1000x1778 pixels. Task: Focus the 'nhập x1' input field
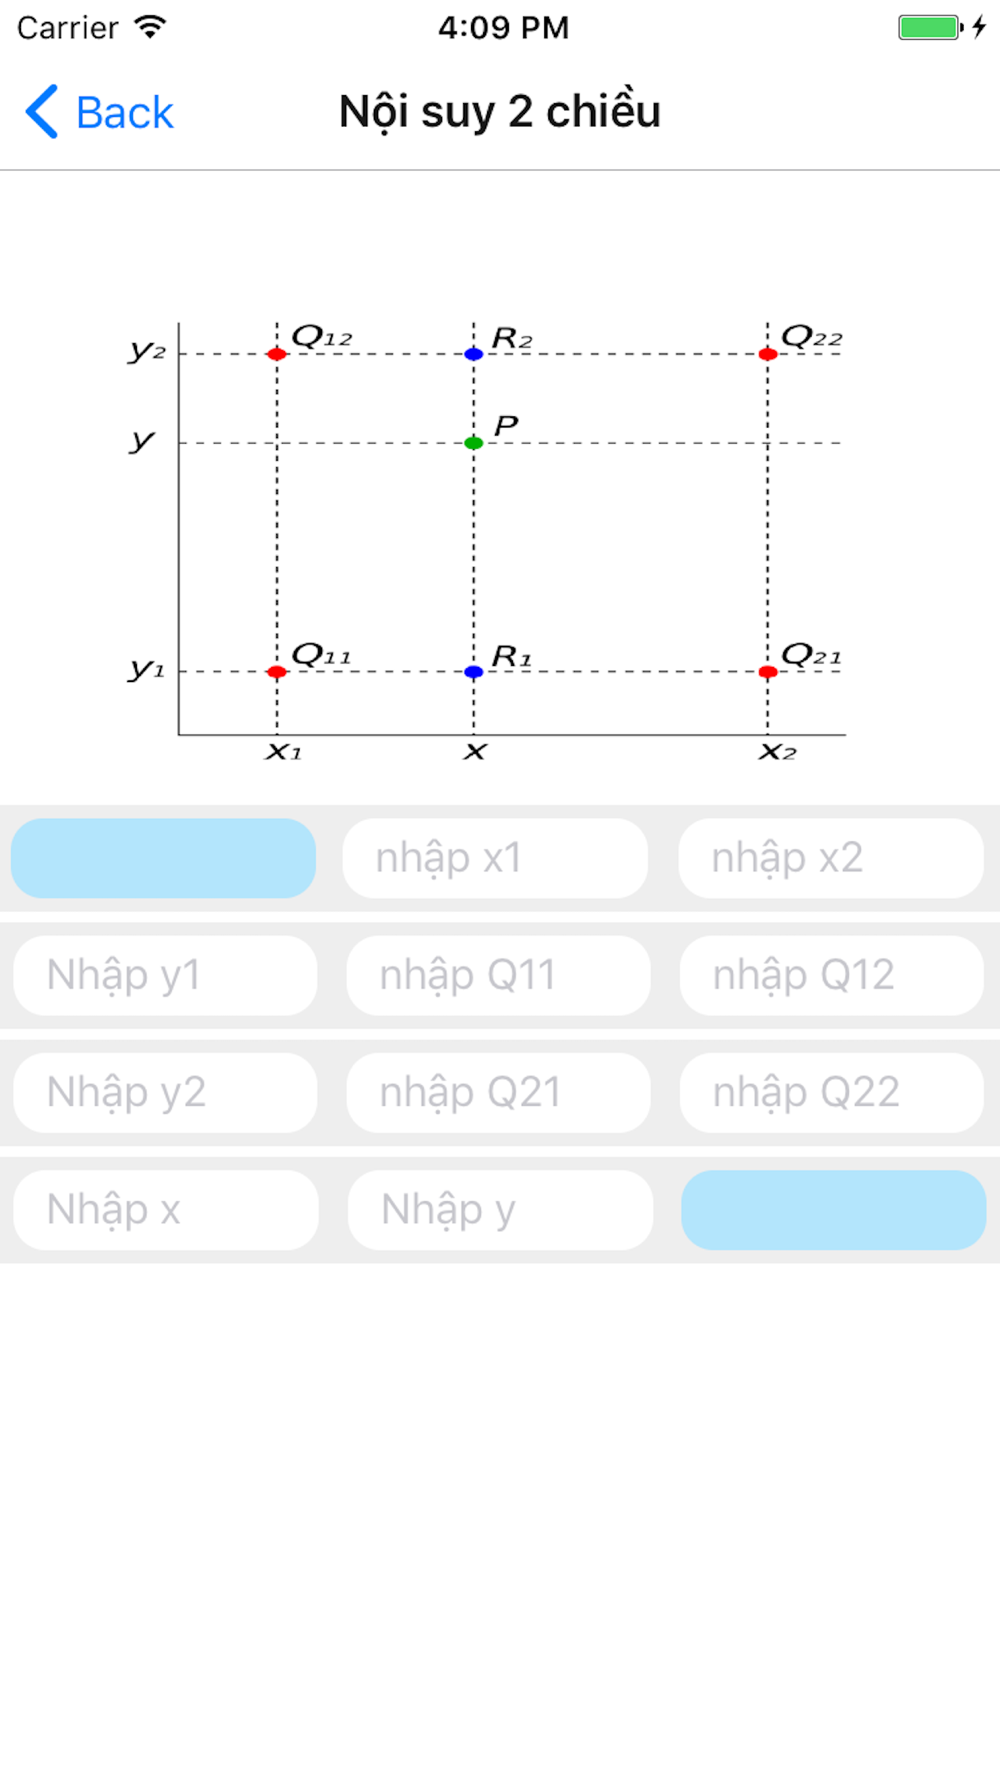pyautogui.click(x=495, y=858)
